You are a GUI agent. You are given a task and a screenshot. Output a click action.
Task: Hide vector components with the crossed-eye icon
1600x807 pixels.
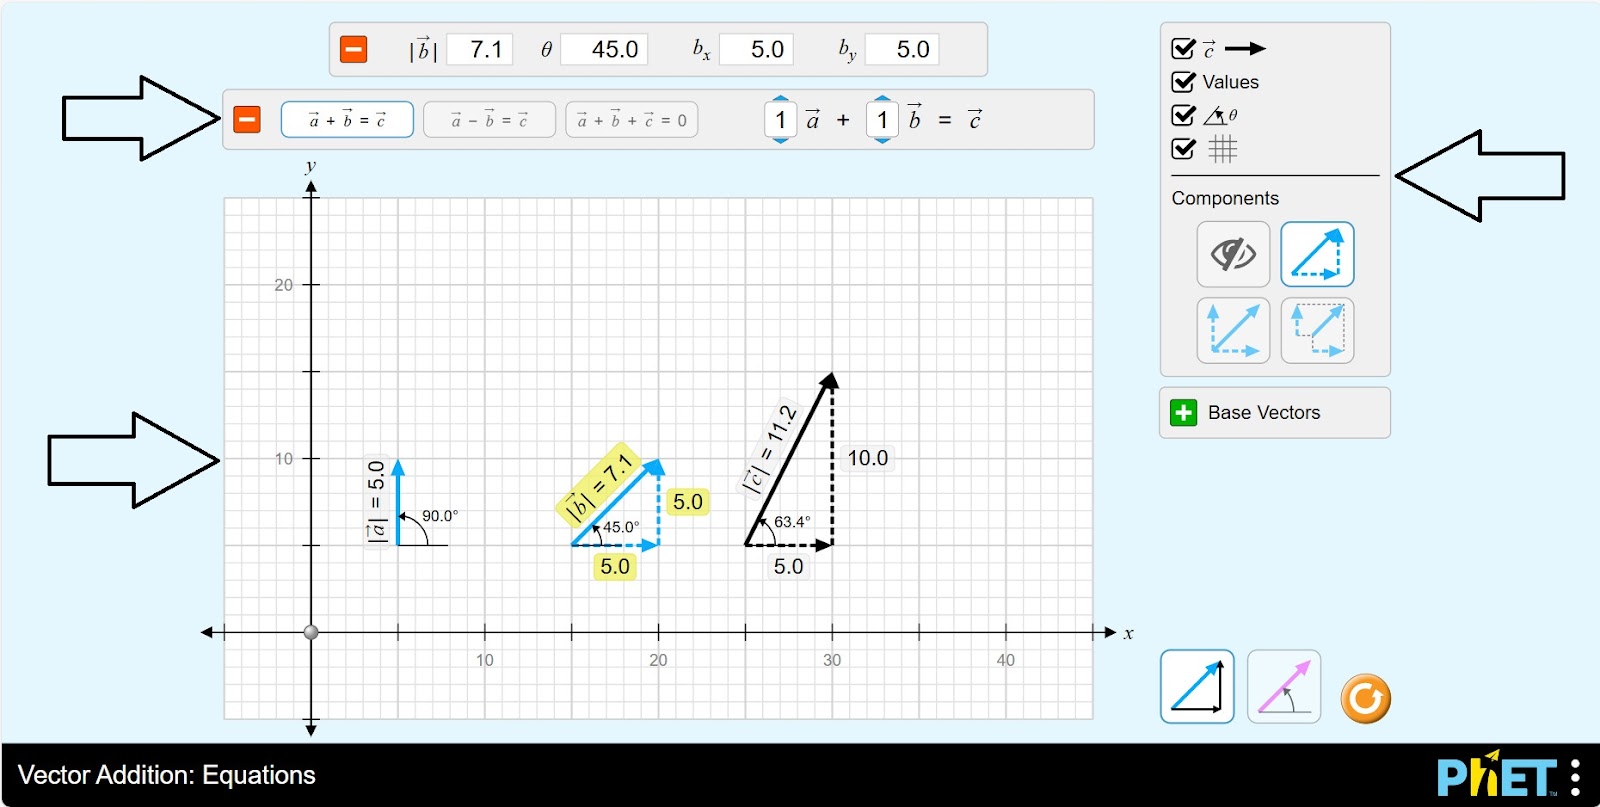tap(1233, 255)
